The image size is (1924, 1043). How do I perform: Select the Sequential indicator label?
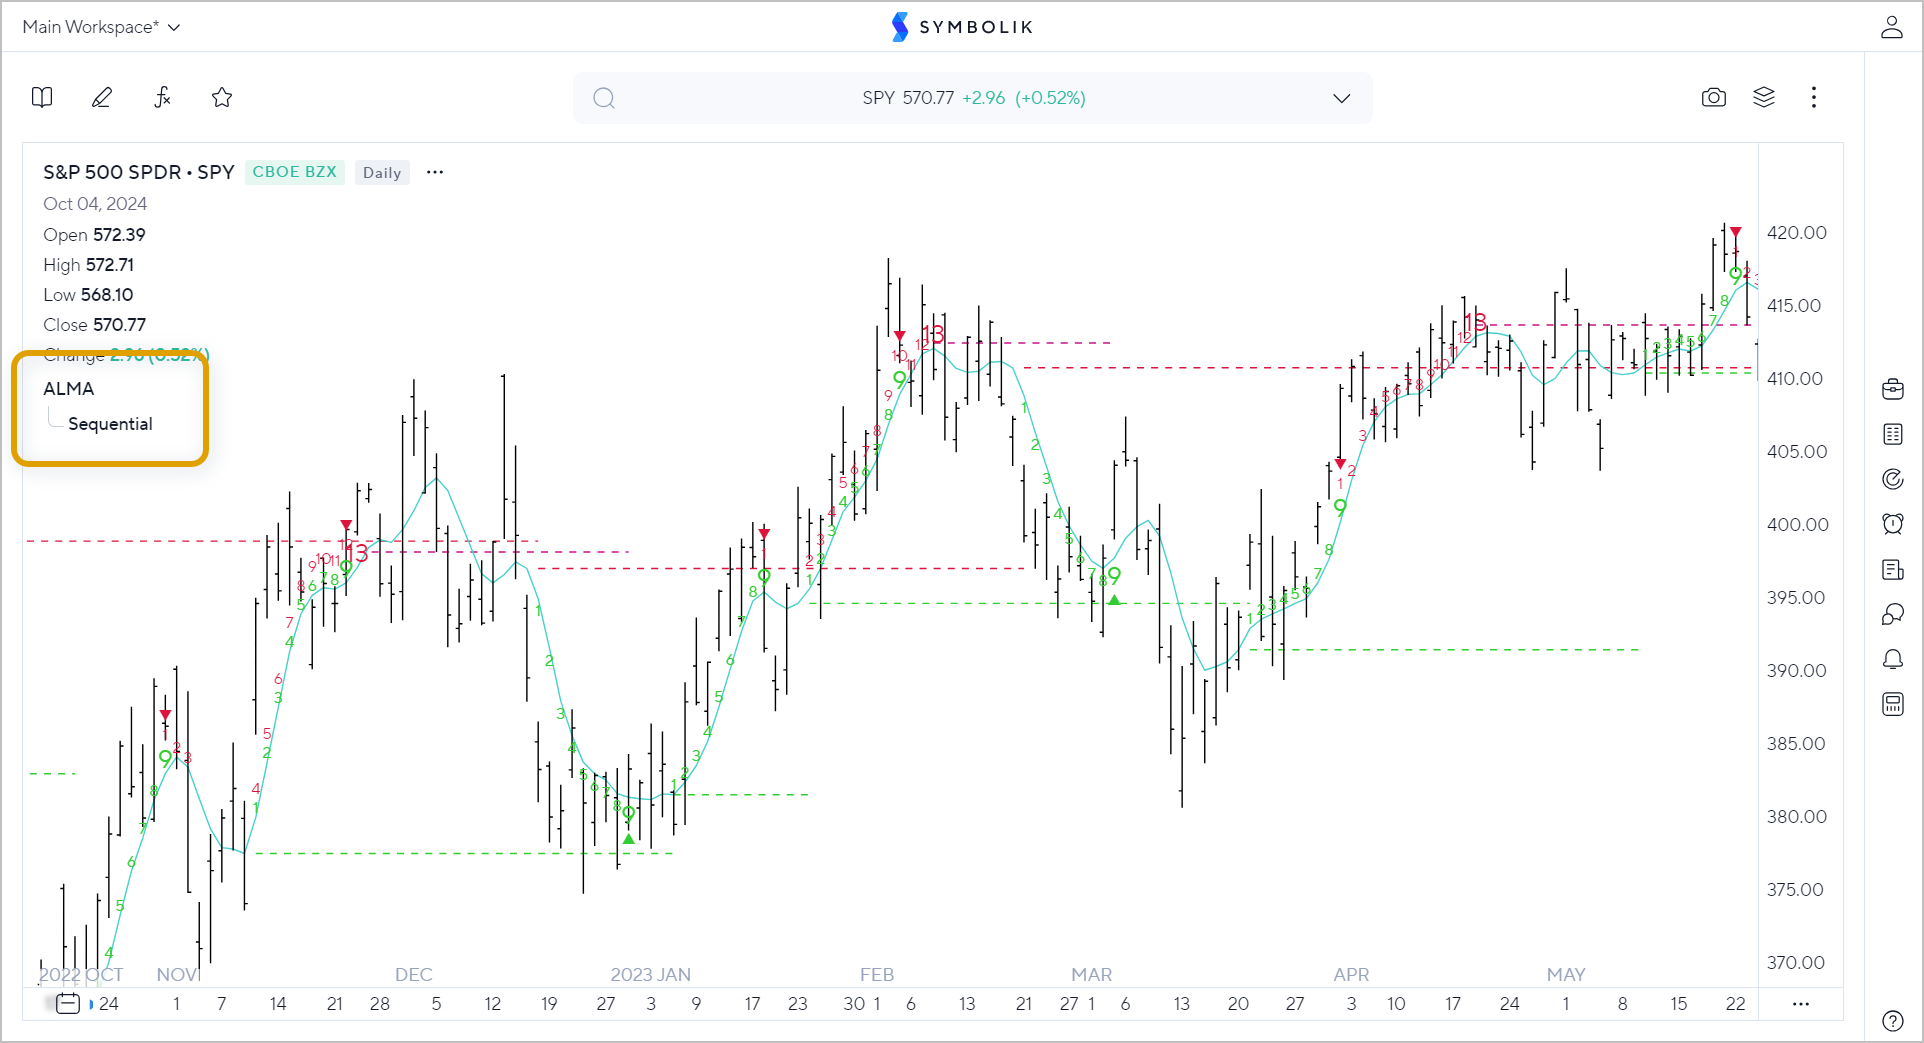click(x=110, y=424)
